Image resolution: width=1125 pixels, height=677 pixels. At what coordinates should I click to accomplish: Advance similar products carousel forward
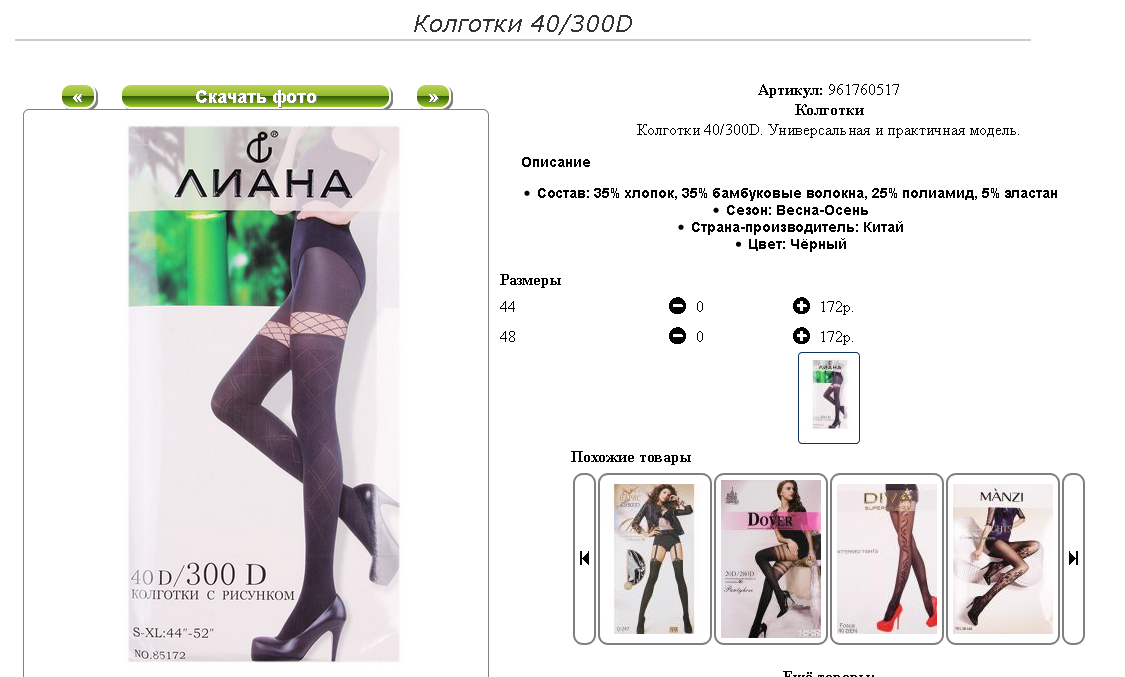(x=1073, y=558)
